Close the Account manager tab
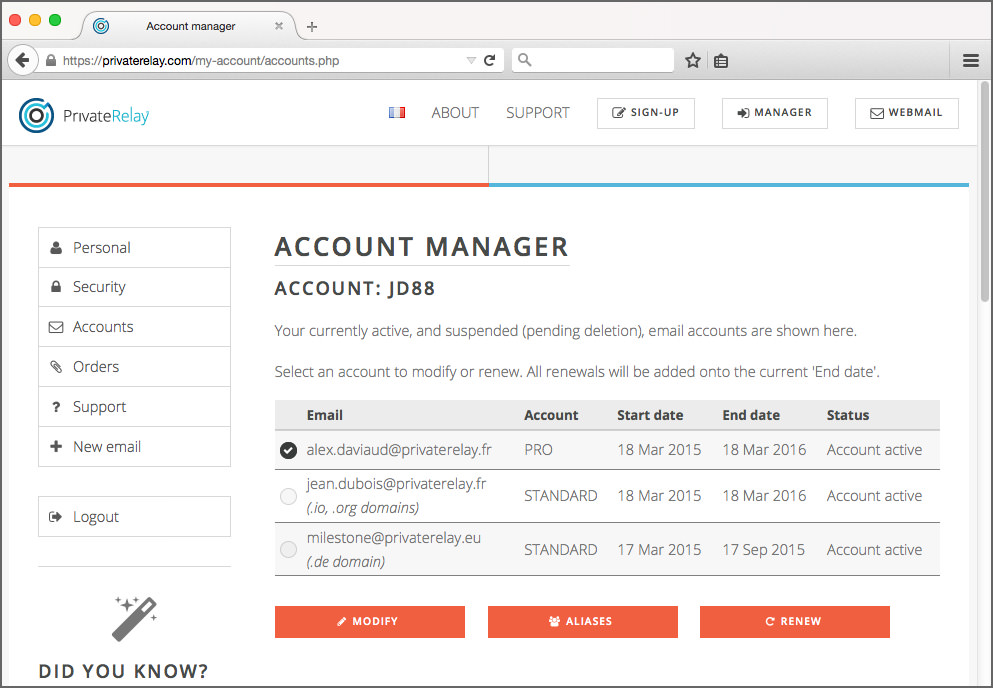993x688 pixels. pos(279,26)
